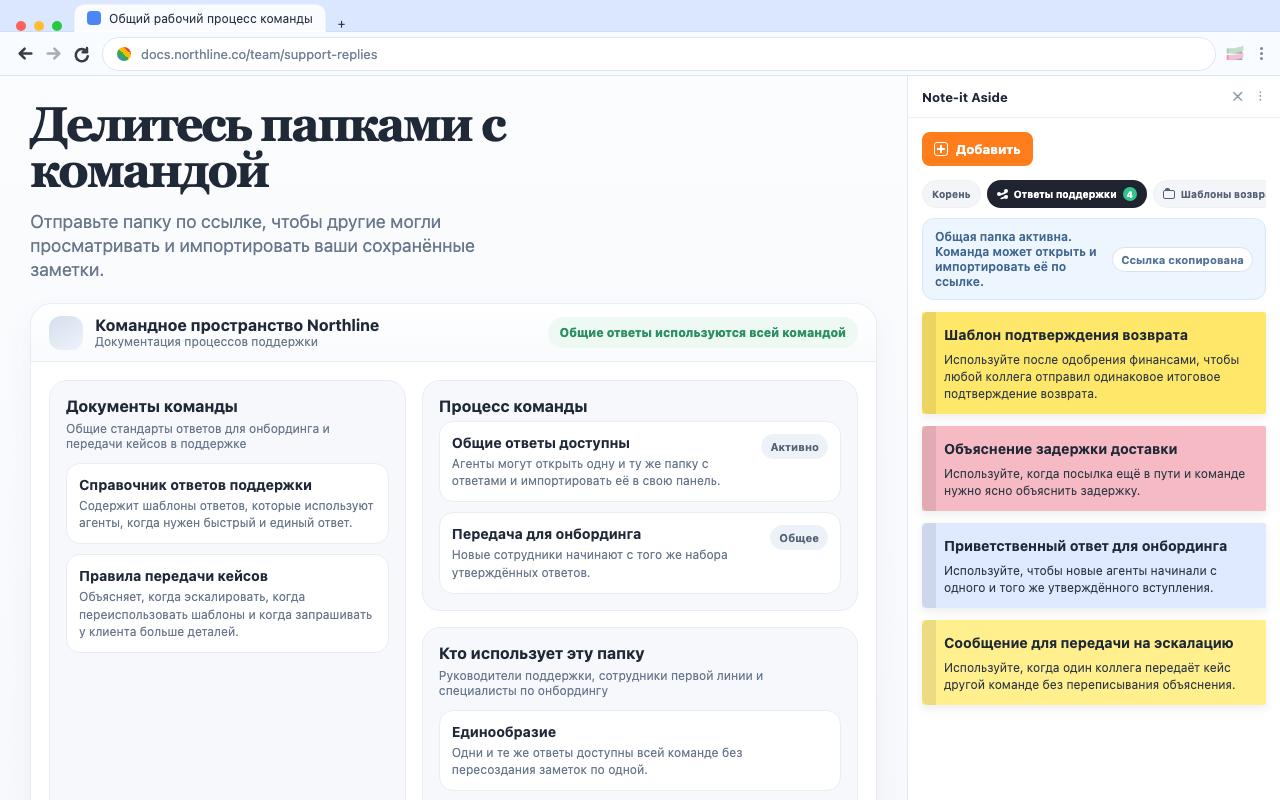Toggle the Активно status pill

[794, 447]
